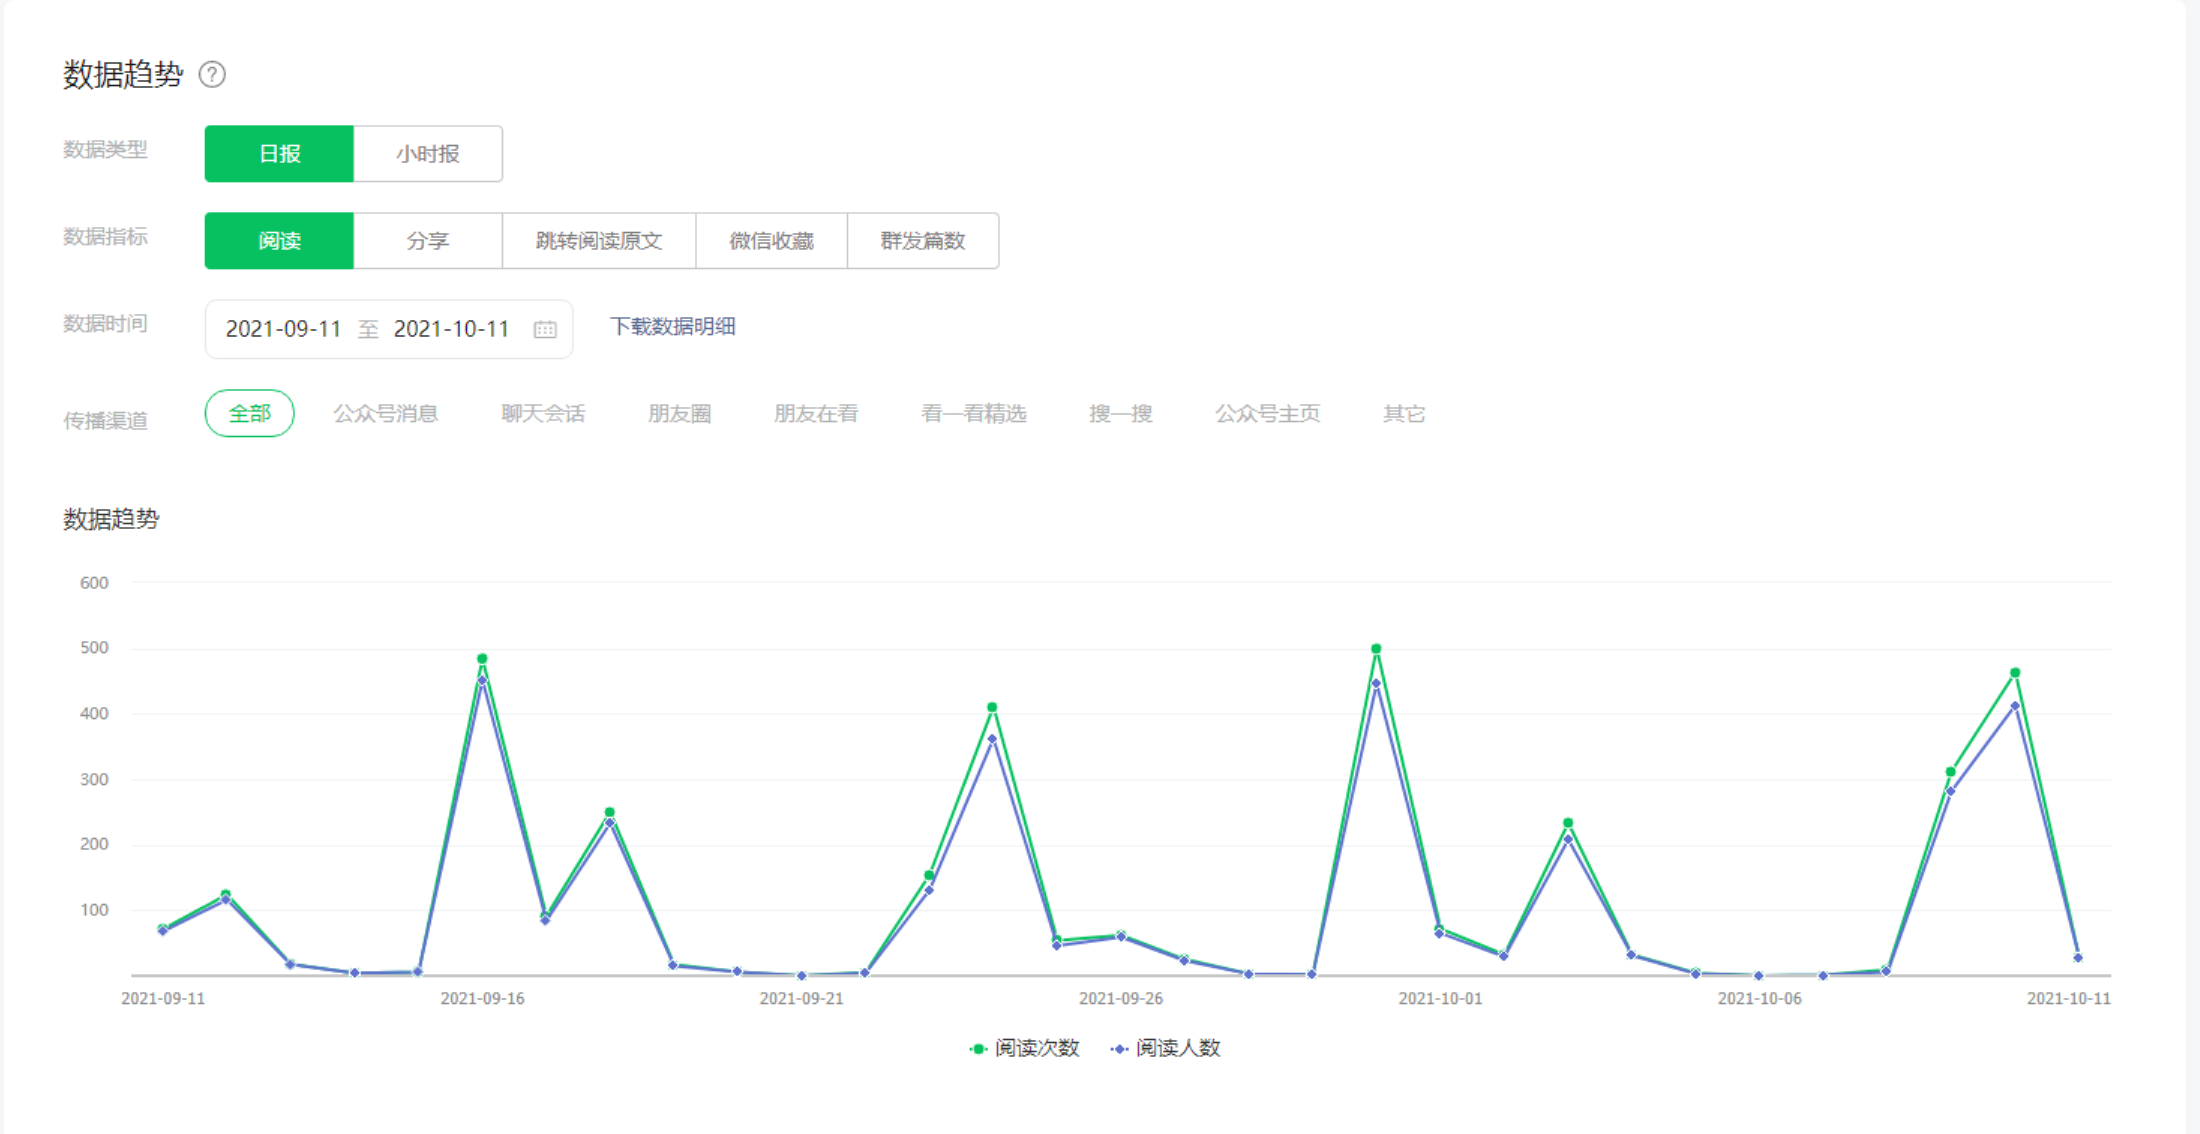The image size is (2200, 1134).
Task: Select the 阅读 metric tab
Action: click(x=279, y=241)
